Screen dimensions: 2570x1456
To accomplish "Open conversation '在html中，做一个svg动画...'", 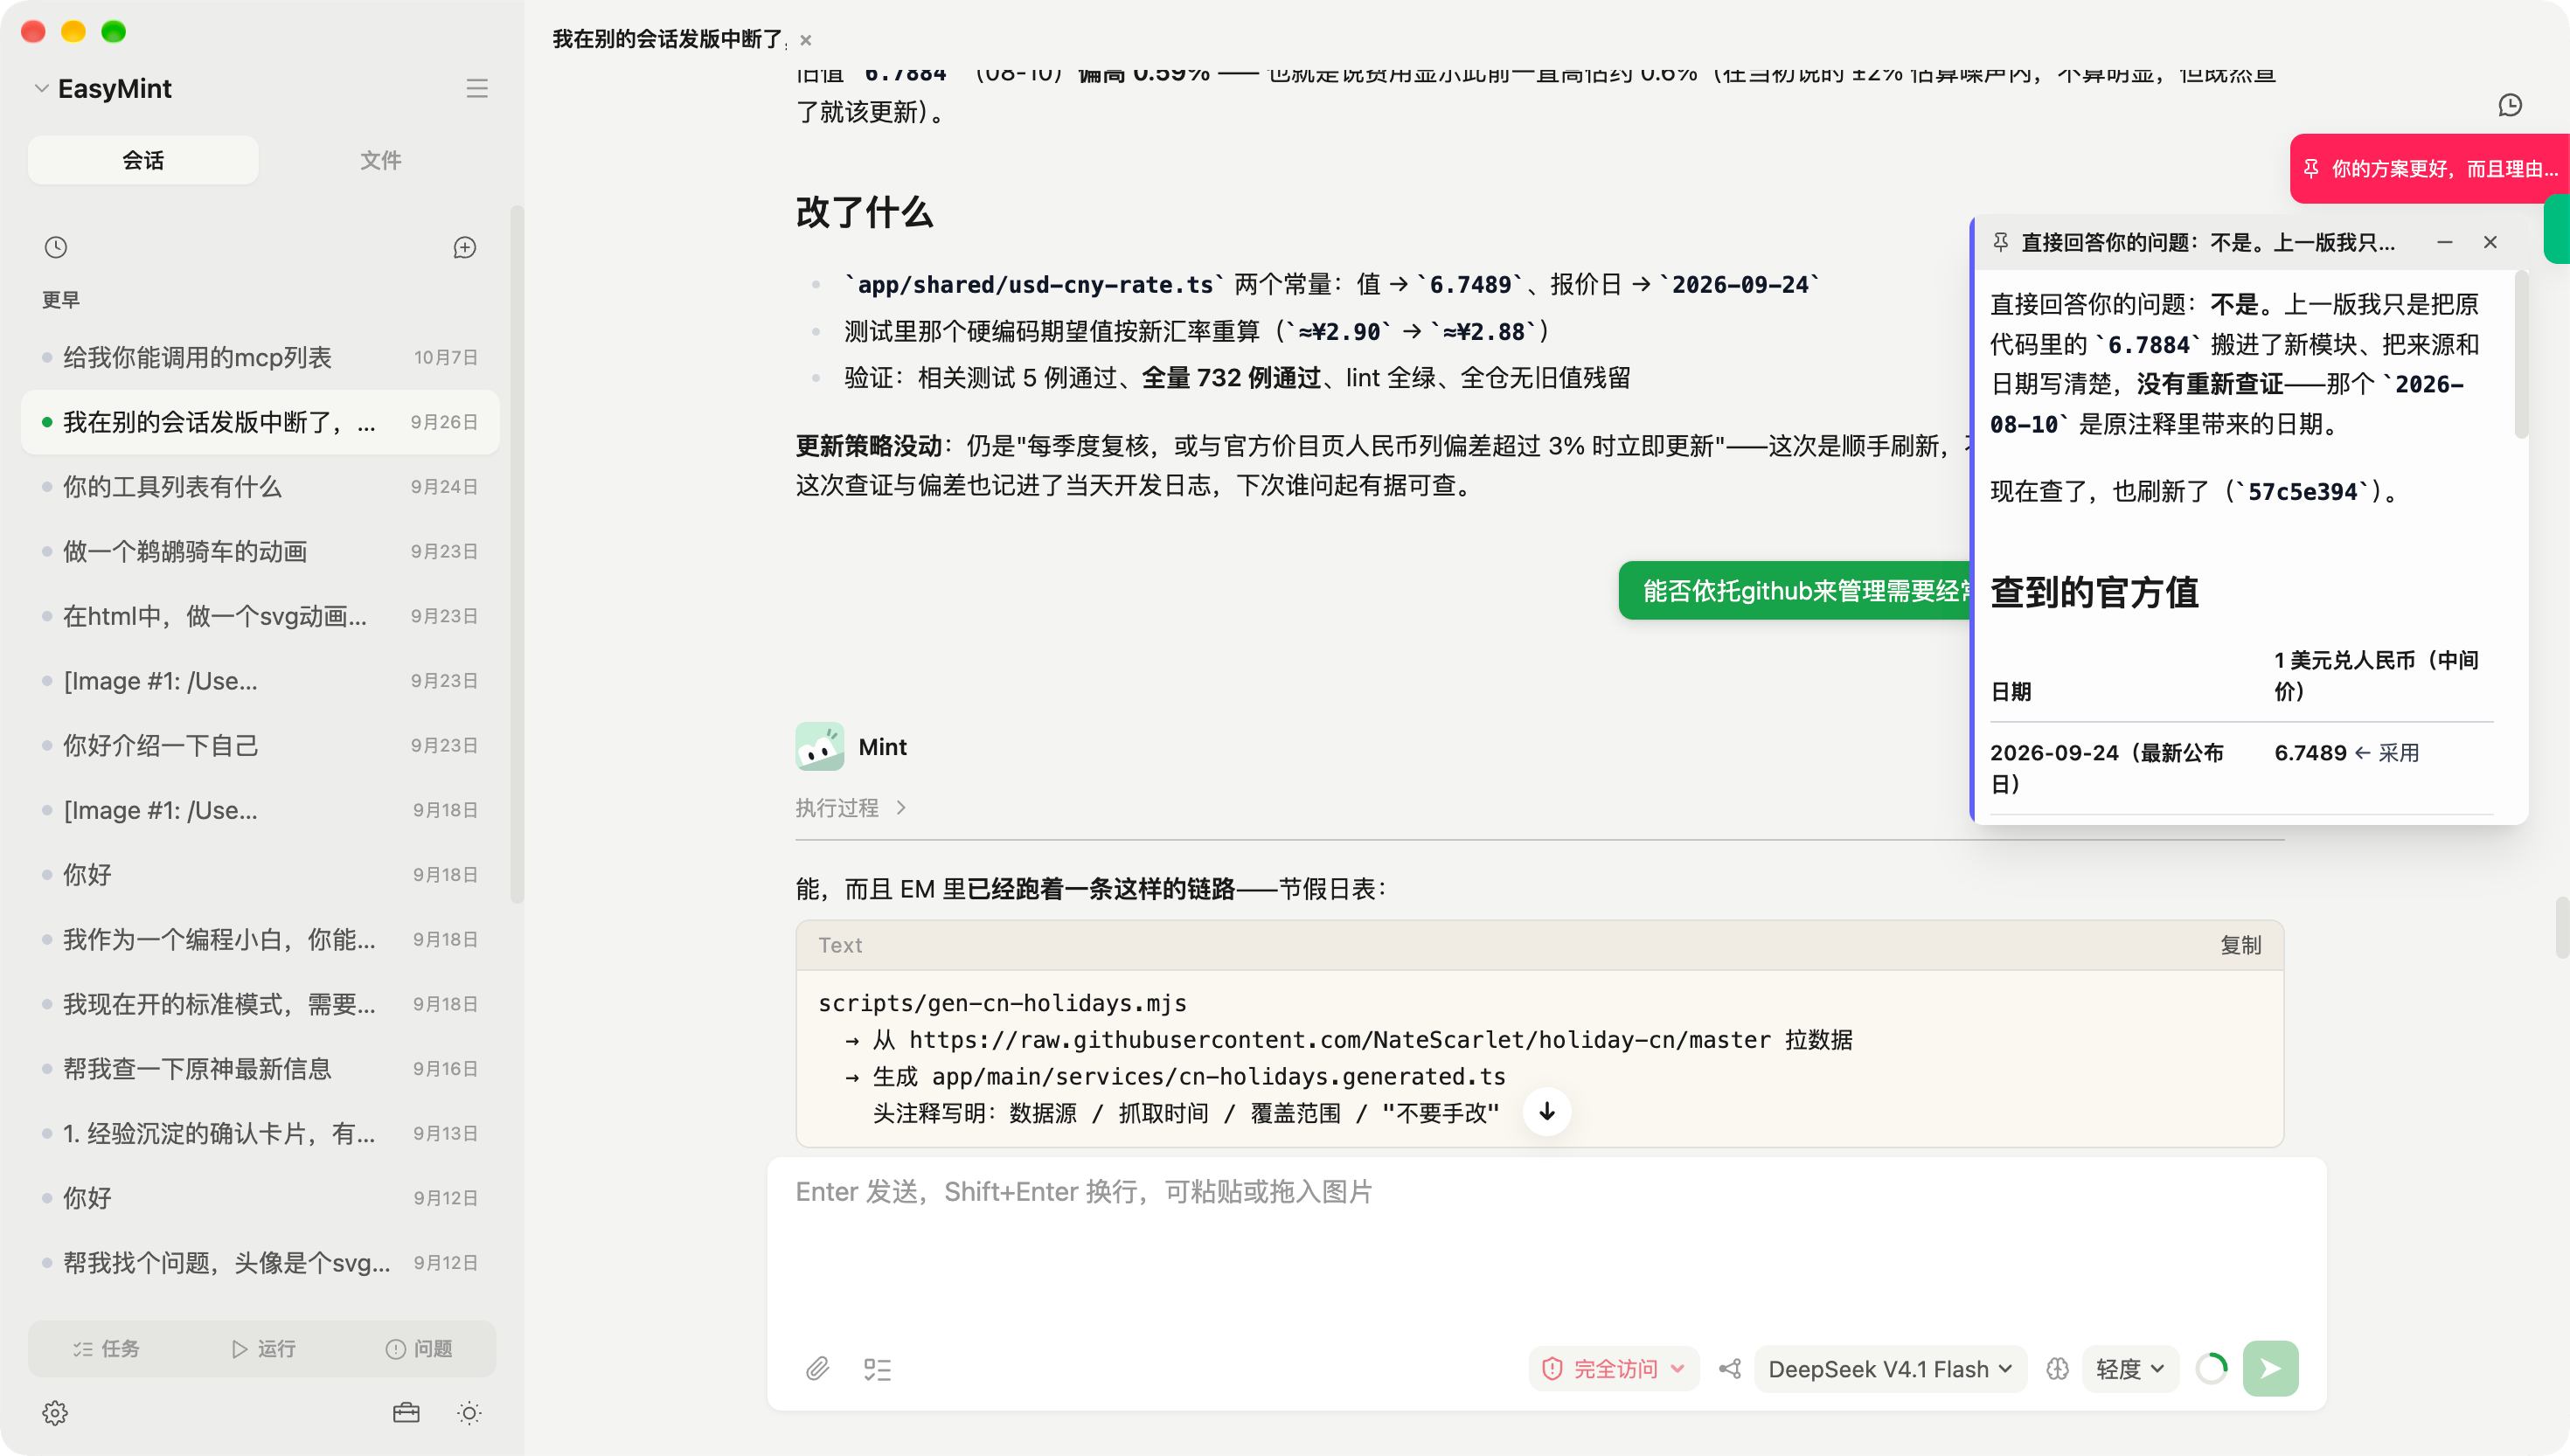I will (x=260, y=616).
